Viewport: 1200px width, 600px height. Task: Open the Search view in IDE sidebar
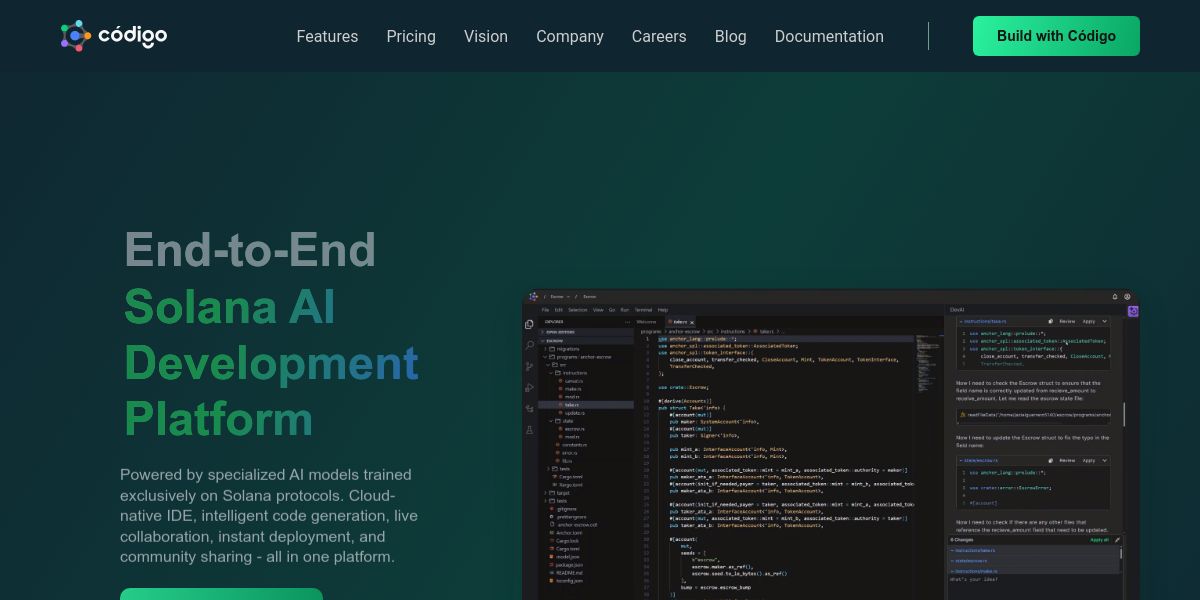pyautogui.click(x=529, y=345)
